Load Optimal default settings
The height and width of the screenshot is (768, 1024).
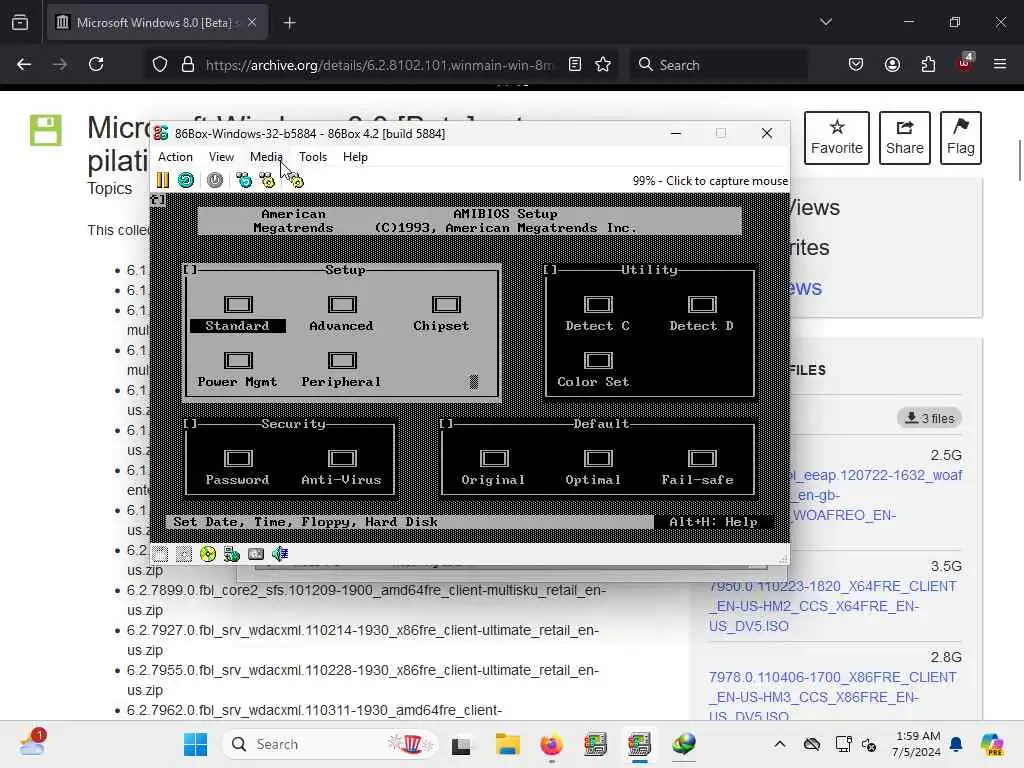[x=594, y=468]
